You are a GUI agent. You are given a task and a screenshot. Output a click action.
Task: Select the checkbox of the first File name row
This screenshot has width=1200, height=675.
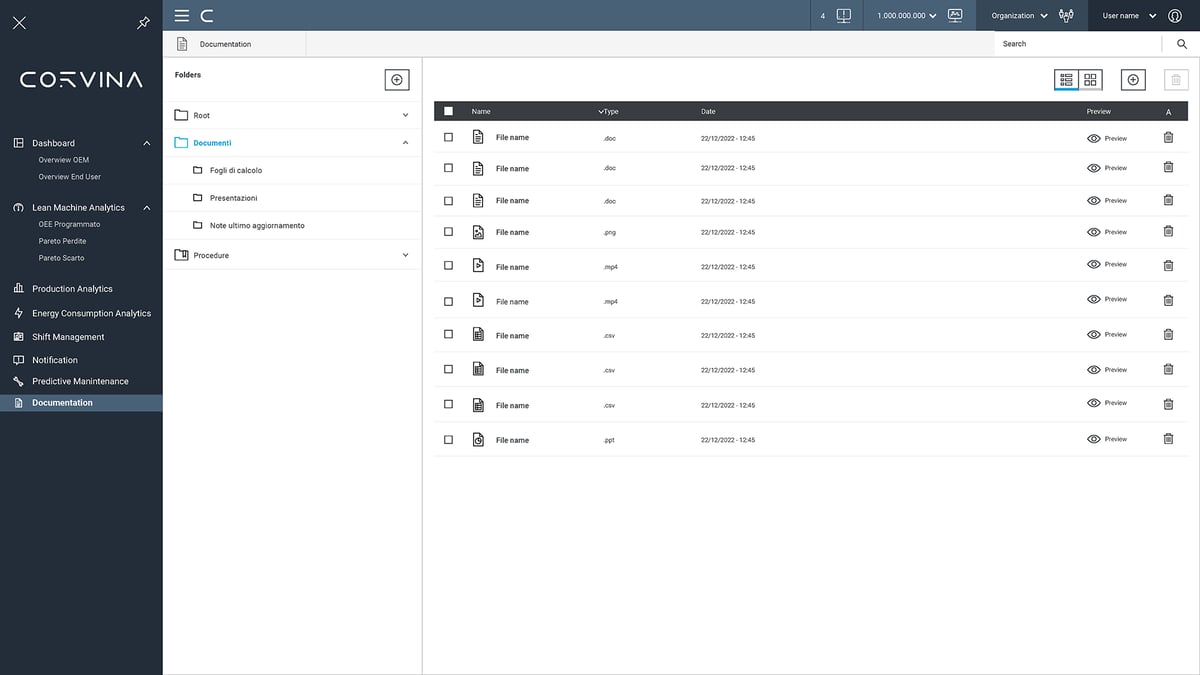coord(448,137)
